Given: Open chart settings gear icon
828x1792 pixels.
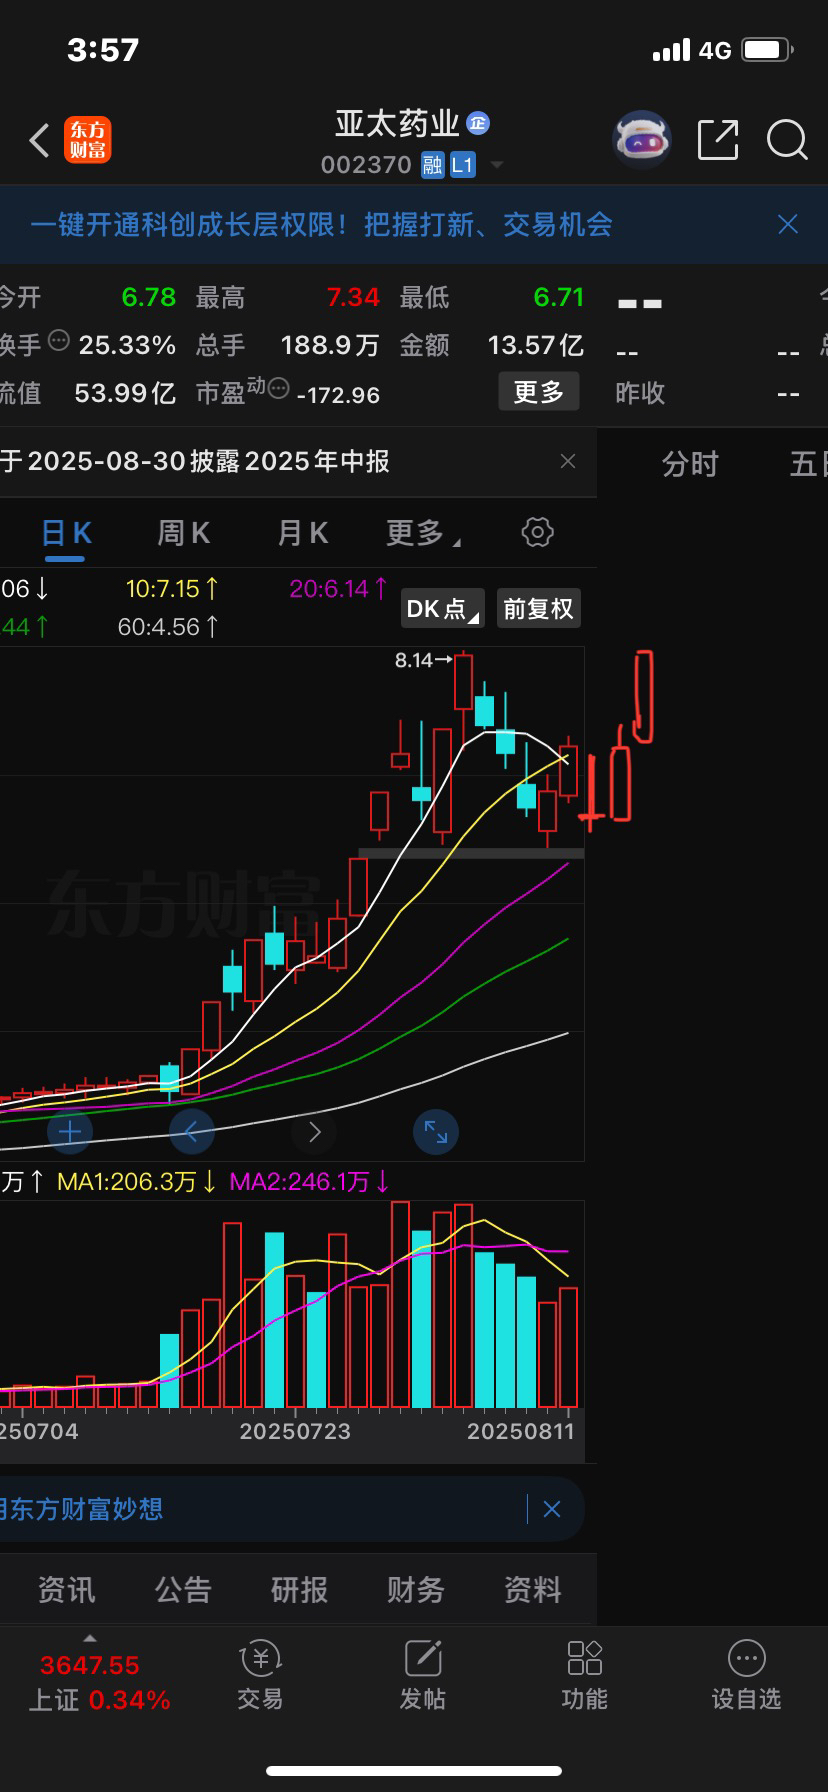Looking at the screenshot, I should 538,532.
